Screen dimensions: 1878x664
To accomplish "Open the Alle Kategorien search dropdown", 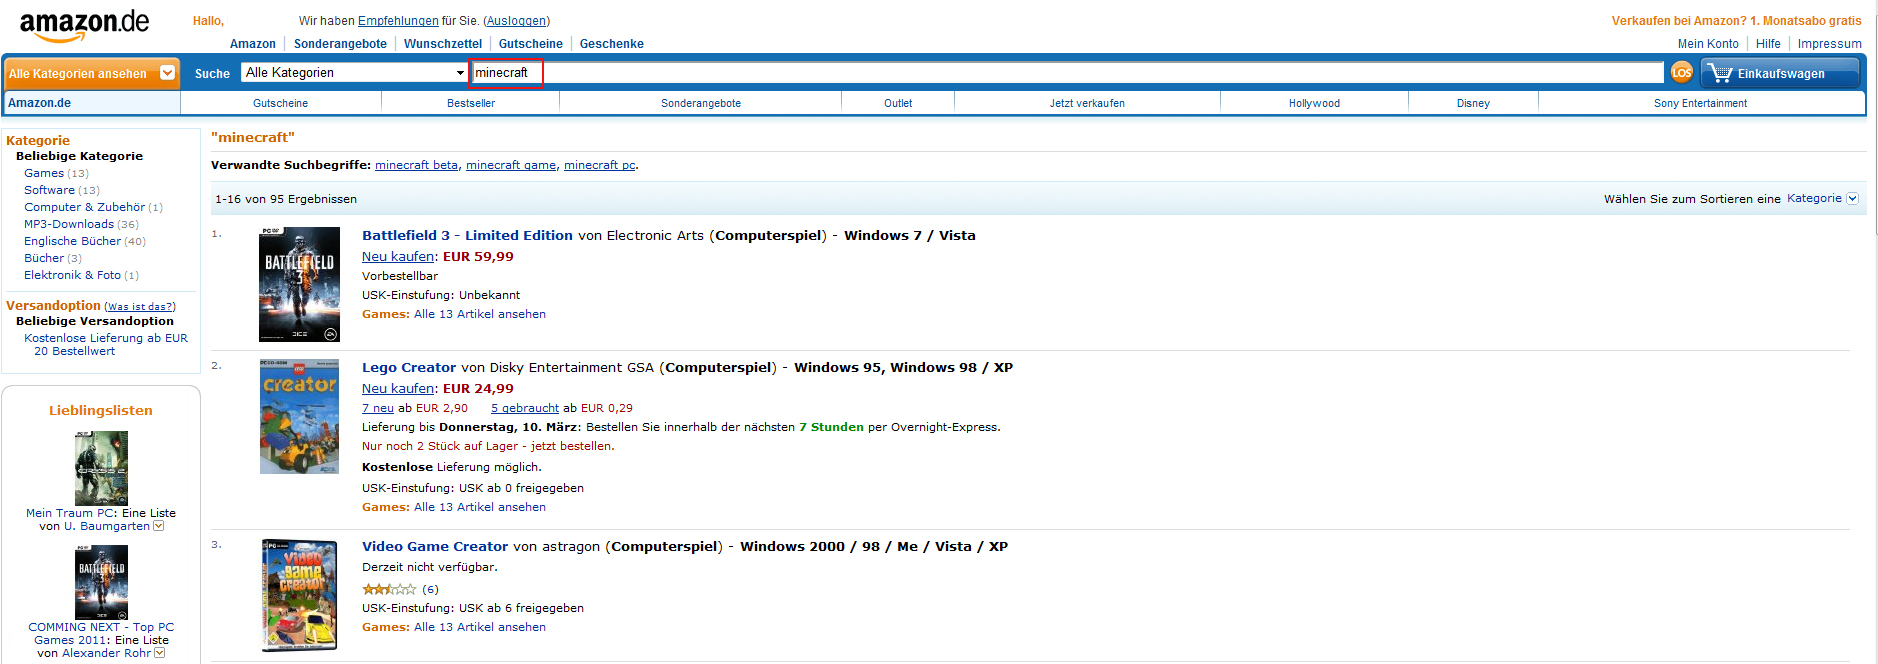I will click(x=355, y=72).
